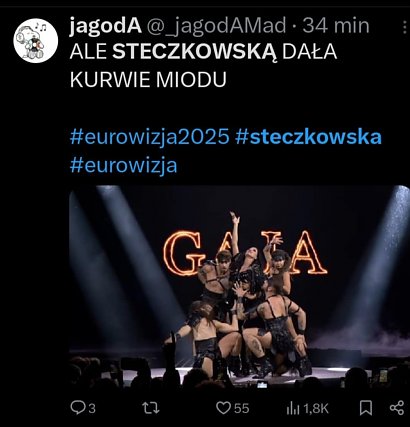This screenshot has height=427, width=410.
Task: Open the #eurowizja2025 hashtag
Action: [x=150, y=137]
